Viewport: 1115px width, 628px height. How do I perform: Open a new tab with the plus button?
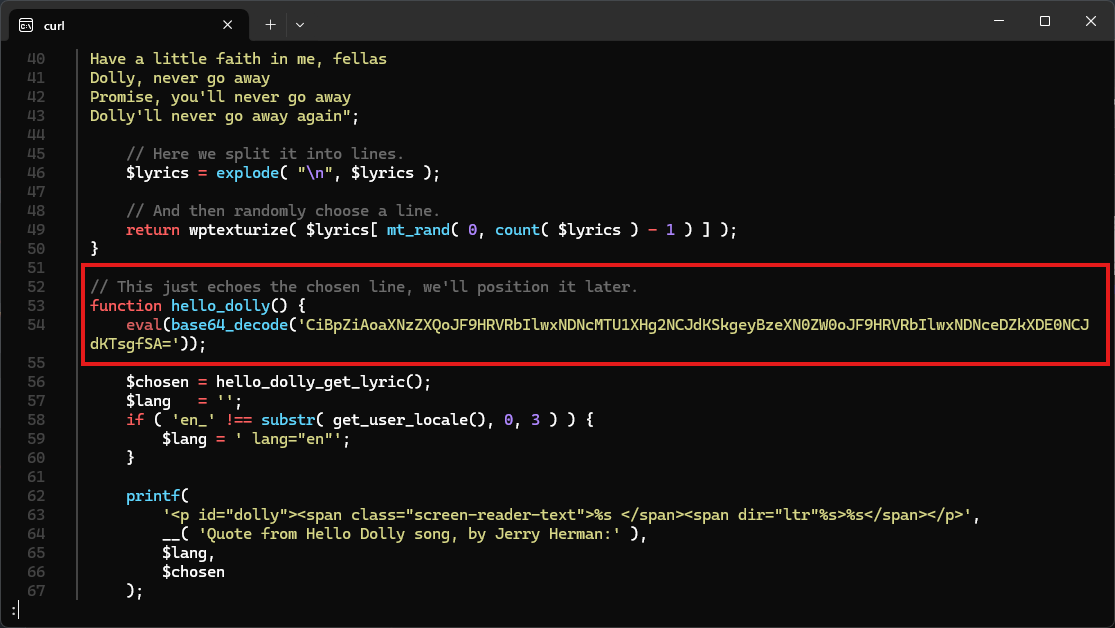[x=270, y=25]
